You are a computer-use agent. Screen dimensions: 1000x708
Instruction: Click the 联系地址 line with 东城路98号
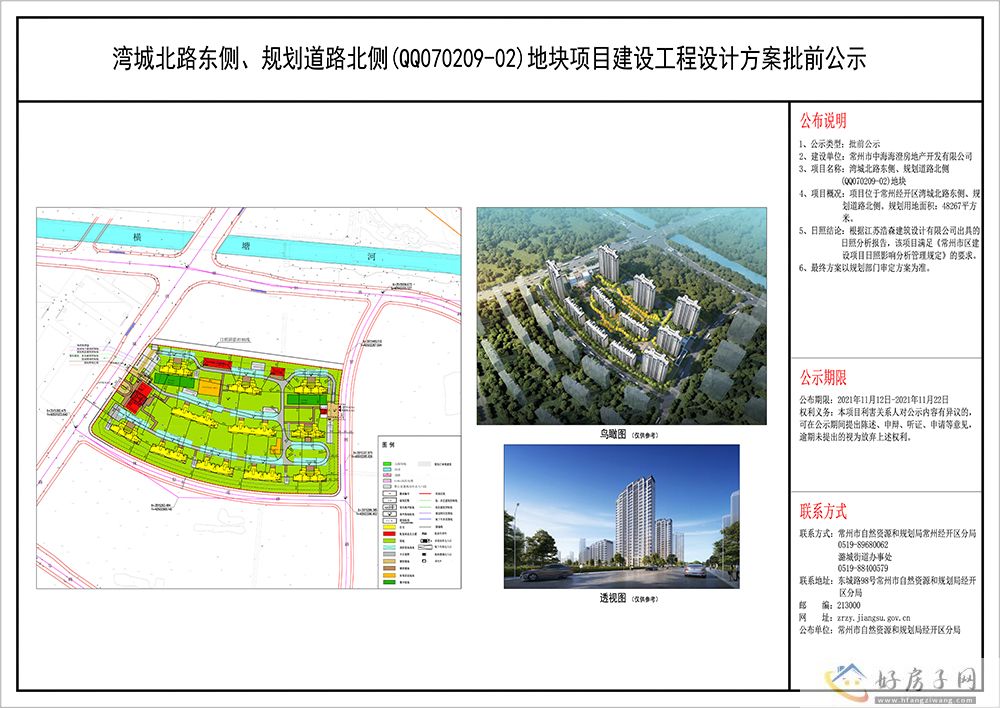point(888,587)
